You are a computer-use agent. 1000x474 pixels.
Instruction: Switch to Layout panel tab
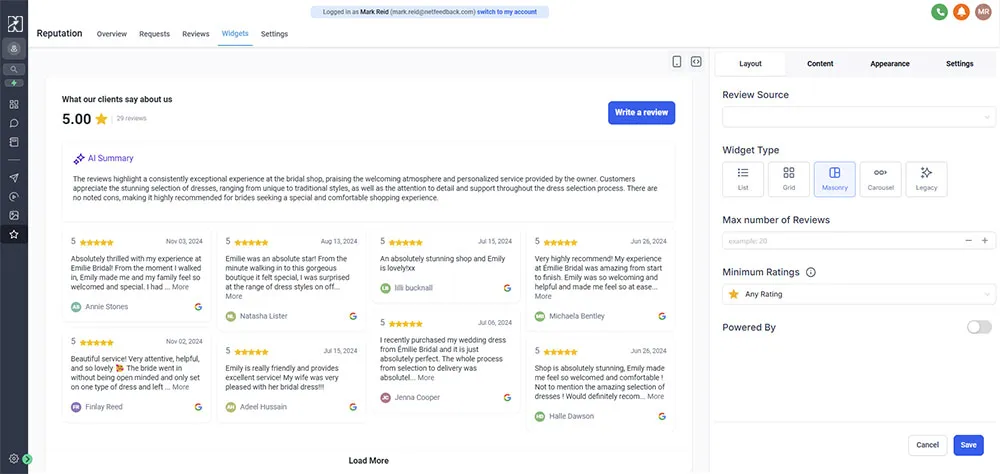click(751, 64)
